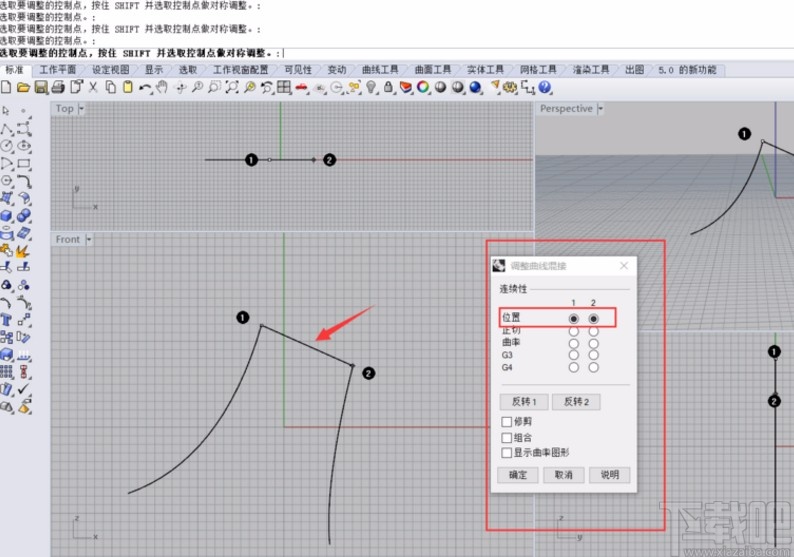Select the arrow pointer tool in the left sidebar
The image size is (794, 557).
6,110
